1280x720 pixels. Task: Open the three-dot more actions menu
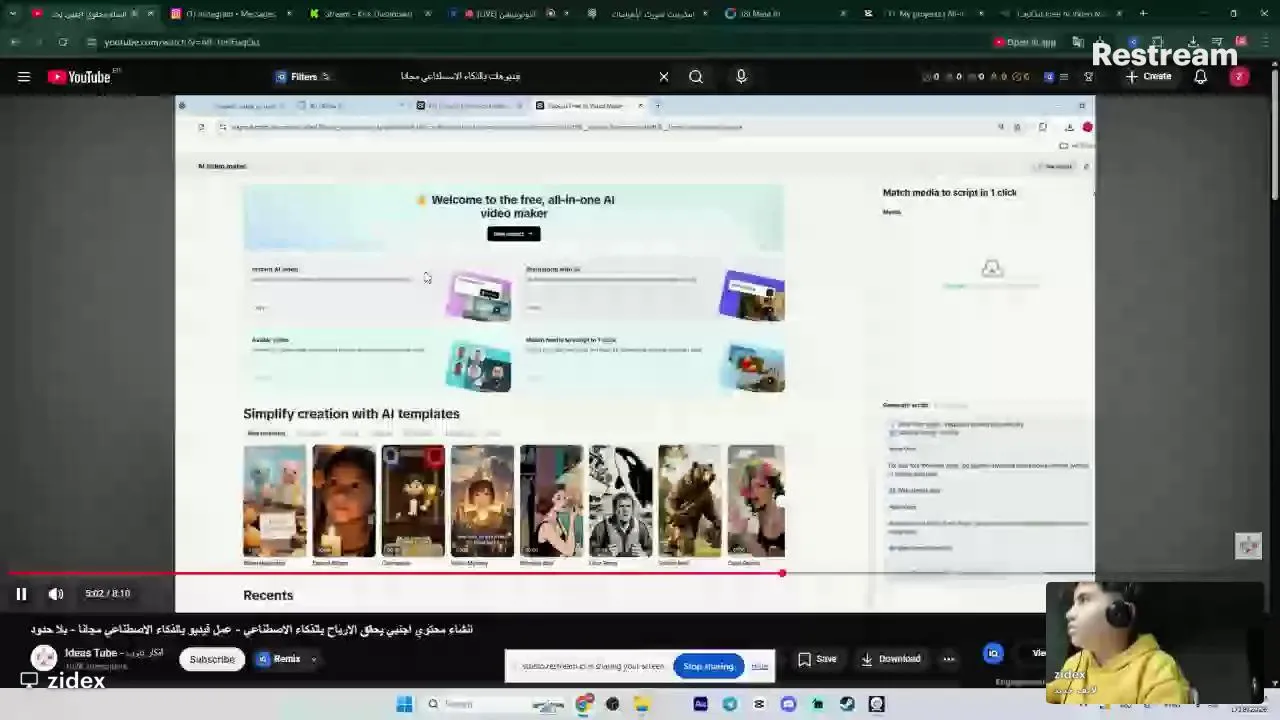click(948, 659)
